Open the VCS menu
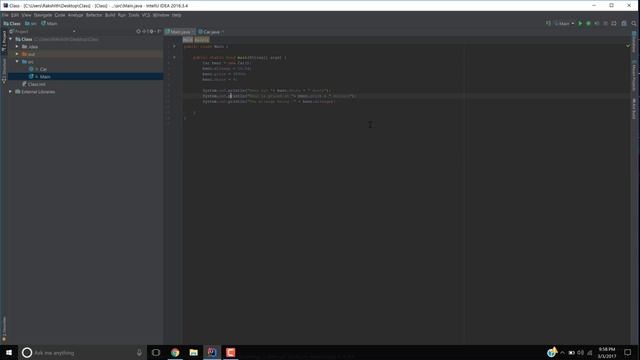 (146, 15)
